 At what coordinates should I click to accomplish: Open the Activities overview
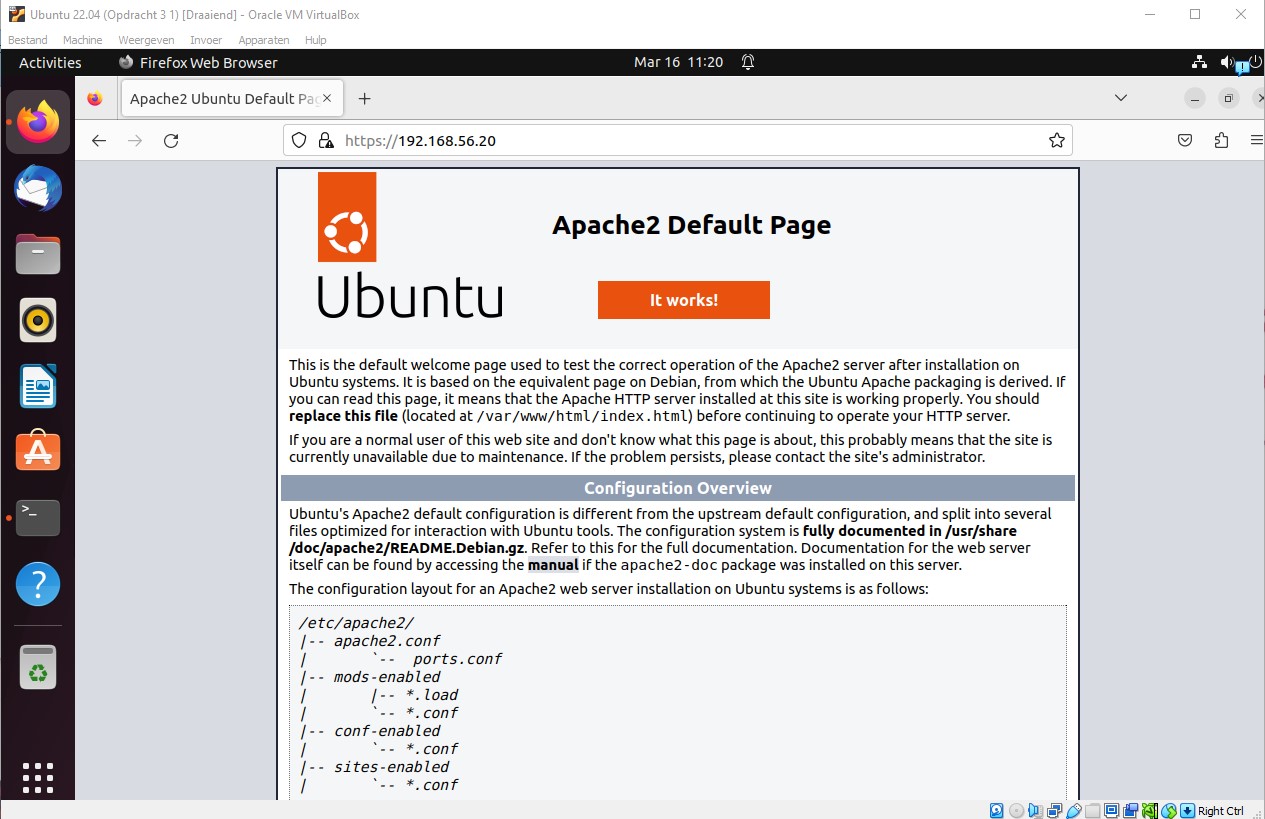click(50, 62)
